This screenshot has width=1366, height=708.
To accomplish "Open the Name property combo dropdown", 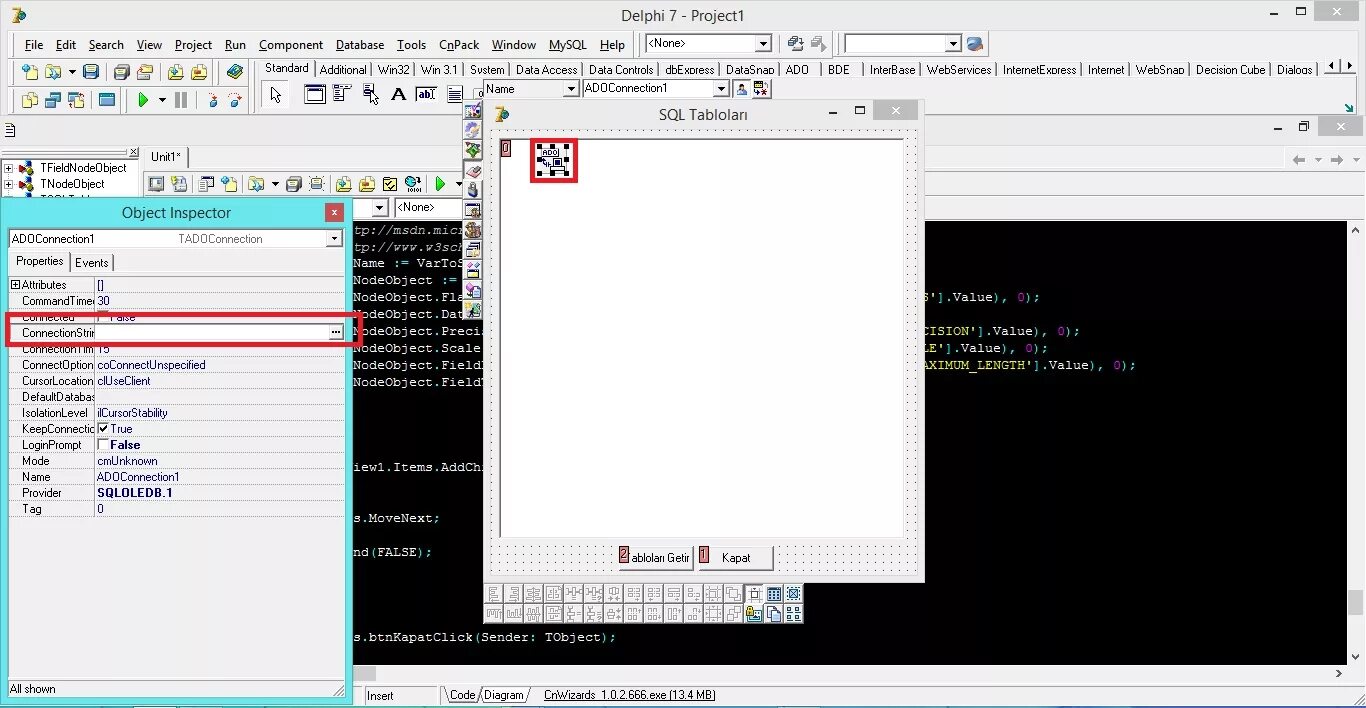I will (x=571, y=89).
